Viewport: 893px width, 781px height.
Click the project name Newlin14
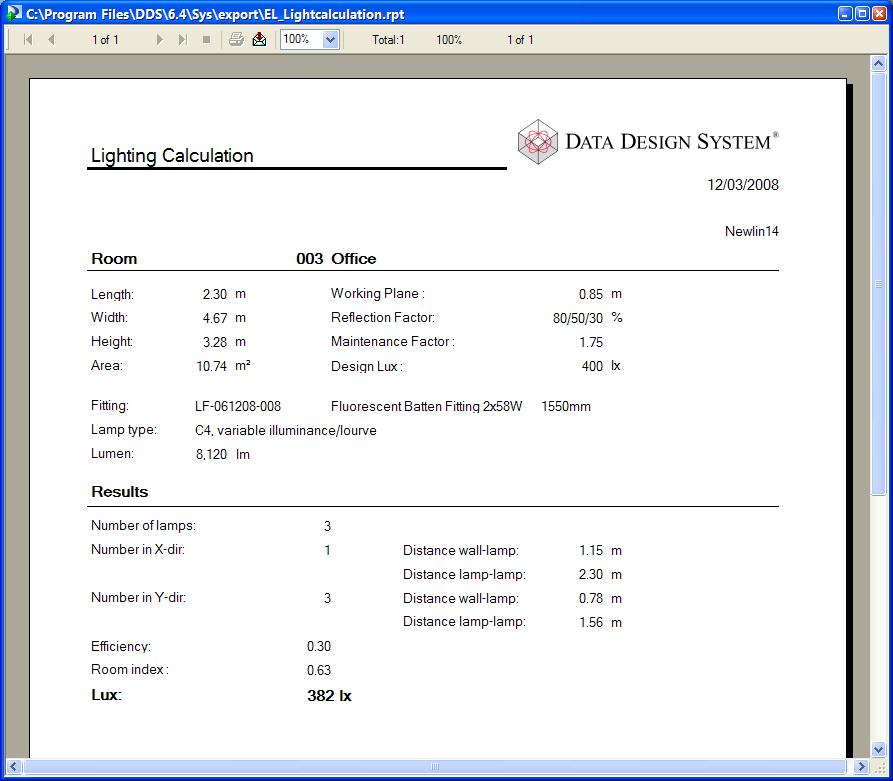click(x=751, y=231)
